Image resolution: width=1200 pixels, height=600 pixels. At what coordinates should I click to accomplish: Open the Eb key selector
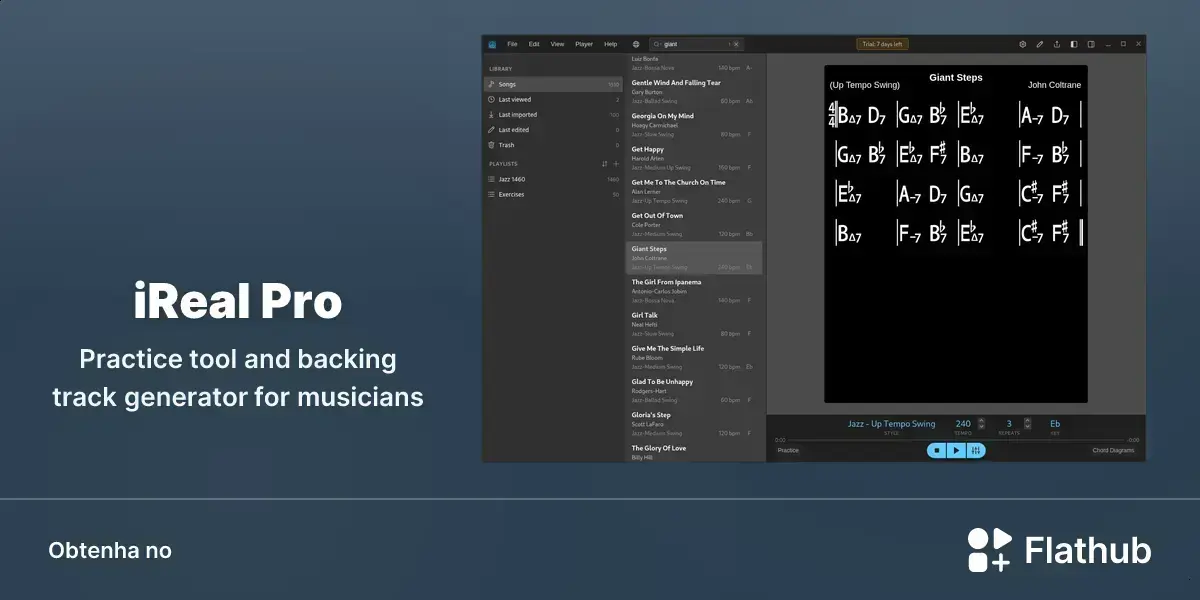[x=1055, y=424]
